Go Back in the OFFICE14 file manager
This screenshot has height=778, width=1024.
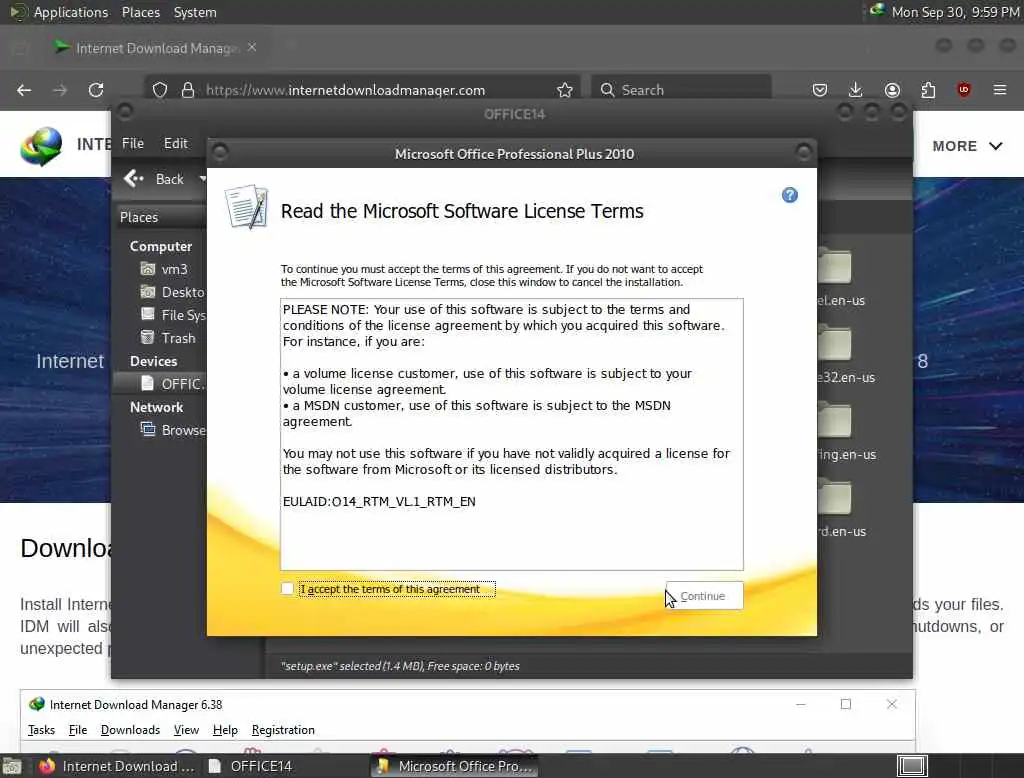point(154,178)
